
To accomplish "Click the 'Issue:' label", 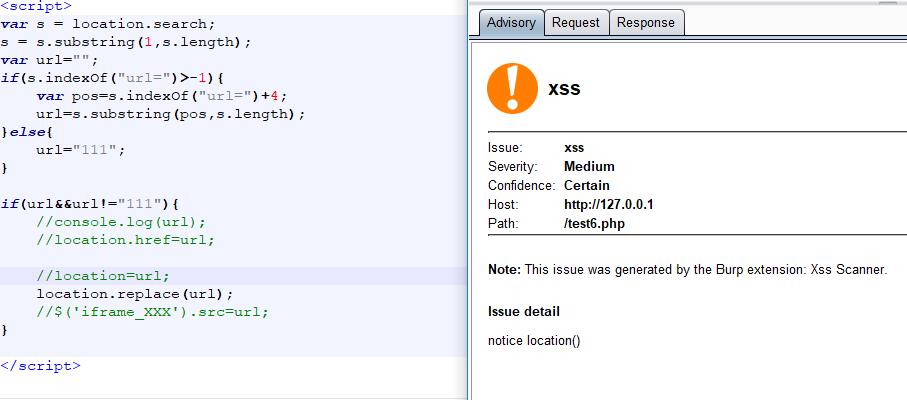I will [505, 148].
